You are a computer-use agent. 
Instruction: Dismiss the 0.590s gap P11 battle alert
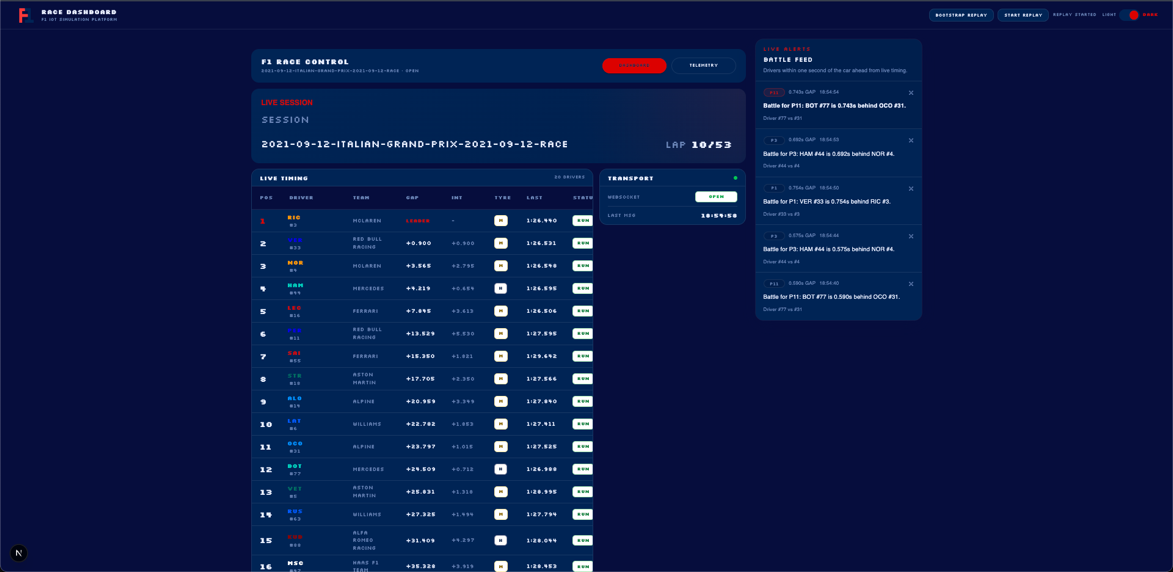pyautogui.click(x=910, y=284)
